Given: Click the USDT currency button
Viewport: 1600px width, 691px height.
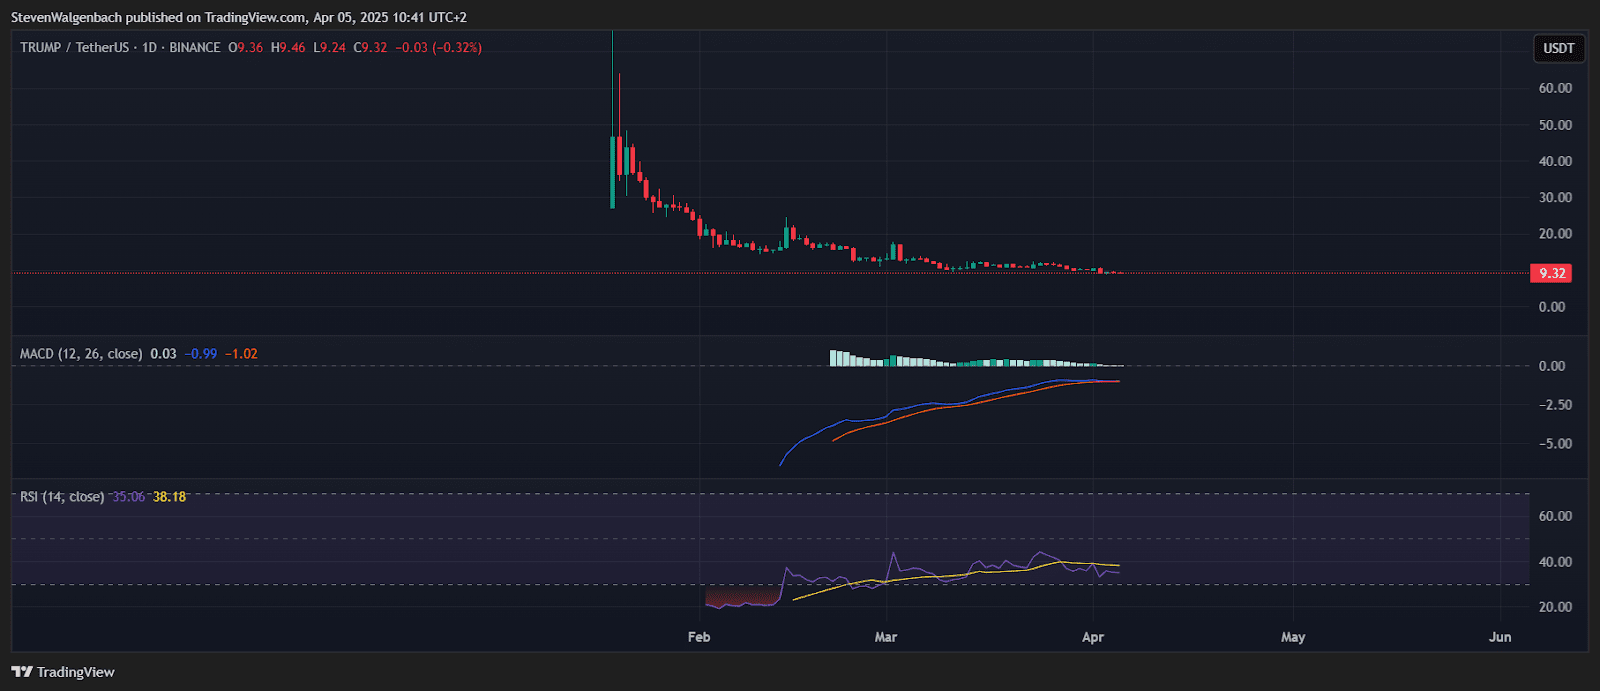Looking at the screenshot, I should tap(1558, 48).
